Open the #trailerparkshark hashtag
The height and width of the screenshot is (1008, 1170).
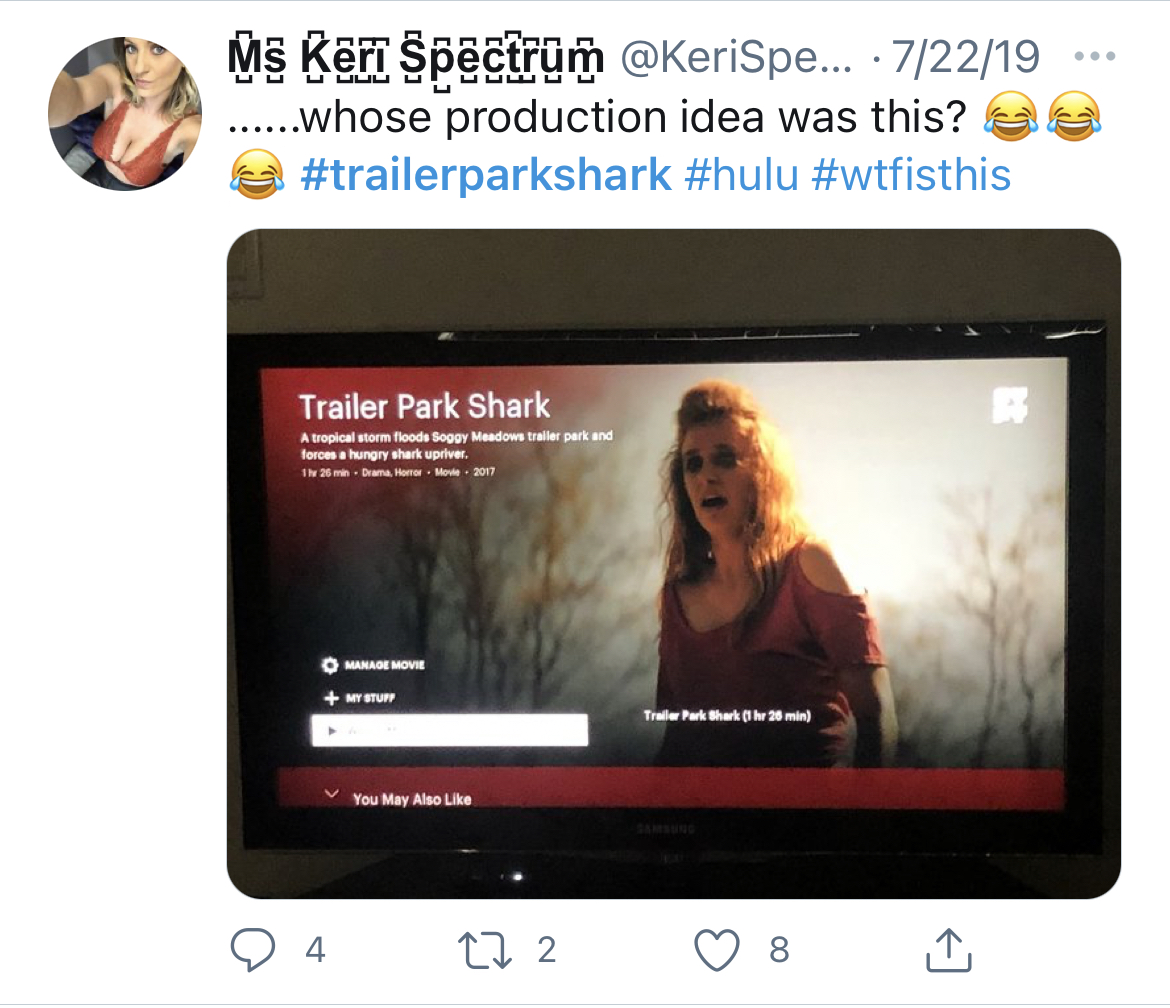point(485,175)
